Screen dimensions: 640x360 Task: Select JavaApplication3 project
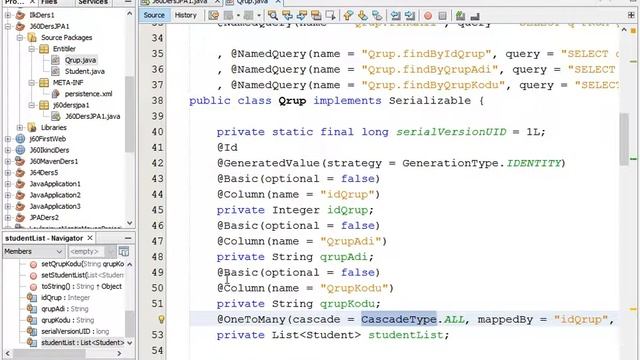click(x=55, y=207)
